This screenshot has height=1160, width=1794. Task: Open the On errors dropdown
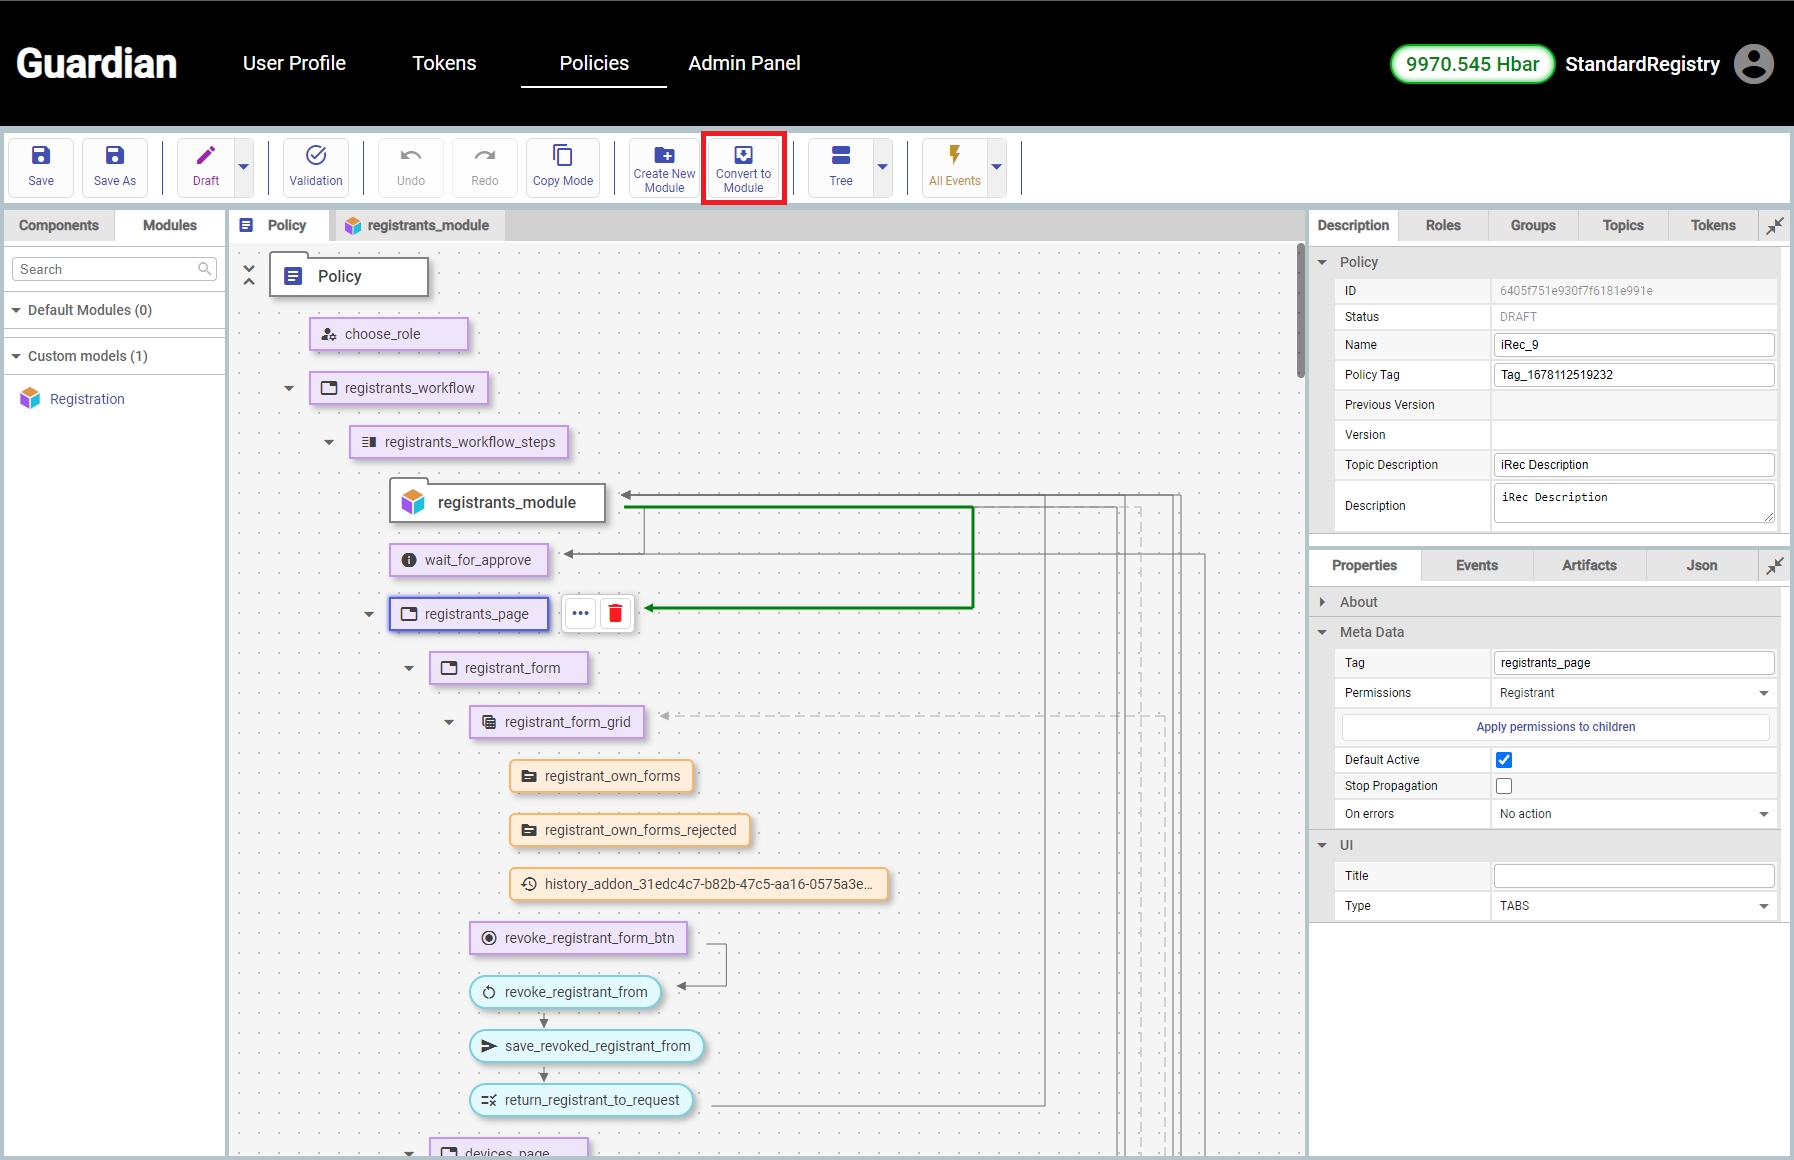1633,814
